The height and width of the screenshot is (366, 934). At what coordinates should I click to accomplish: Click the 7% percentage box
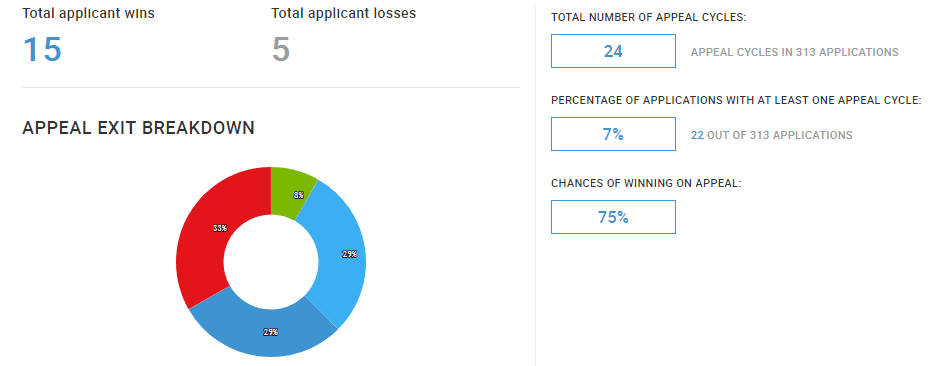pyautogui.click(x=613, y=134)
